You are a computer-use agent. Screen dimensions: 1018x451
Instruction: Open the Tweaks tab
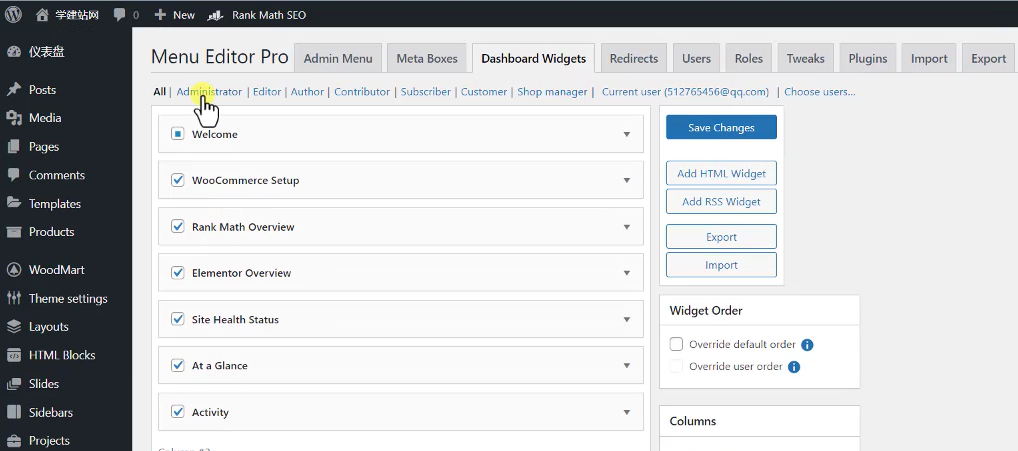[806, 58]
